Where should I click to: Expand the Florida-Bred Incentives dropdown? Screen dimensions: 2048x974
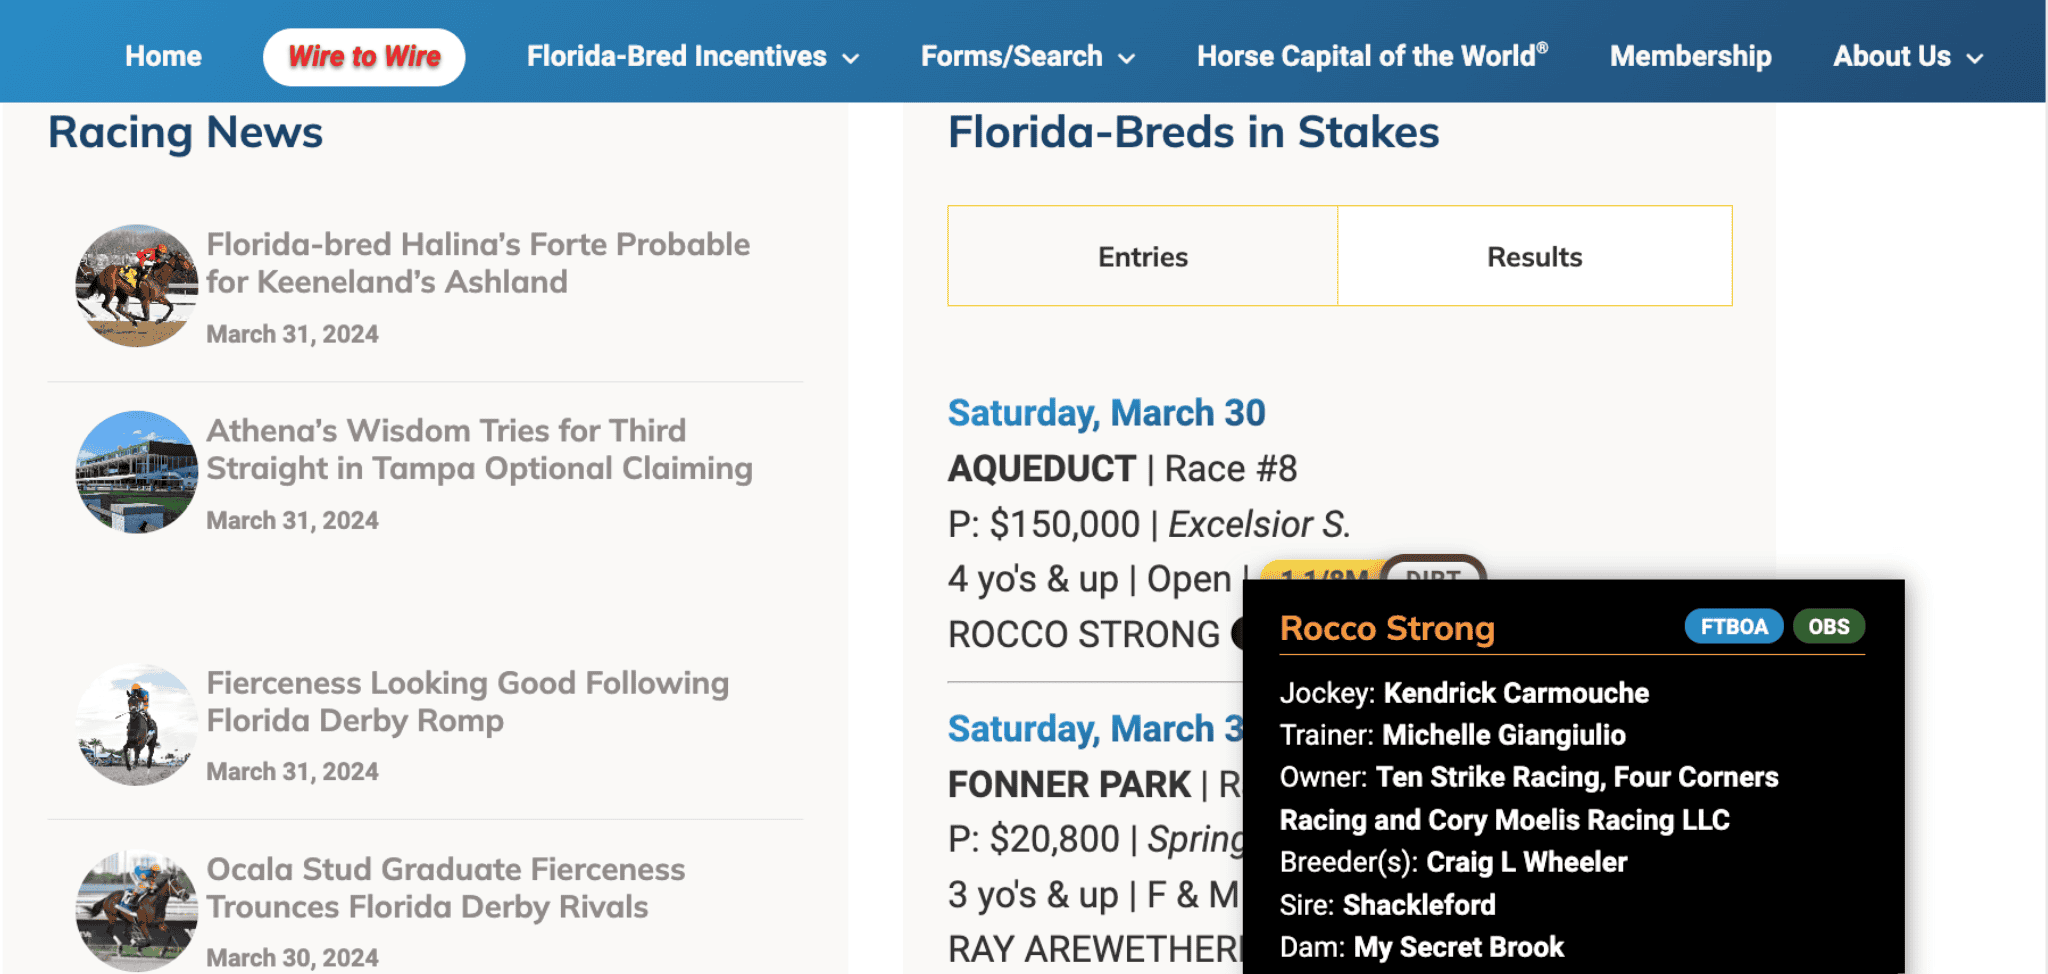coord(693,56)
